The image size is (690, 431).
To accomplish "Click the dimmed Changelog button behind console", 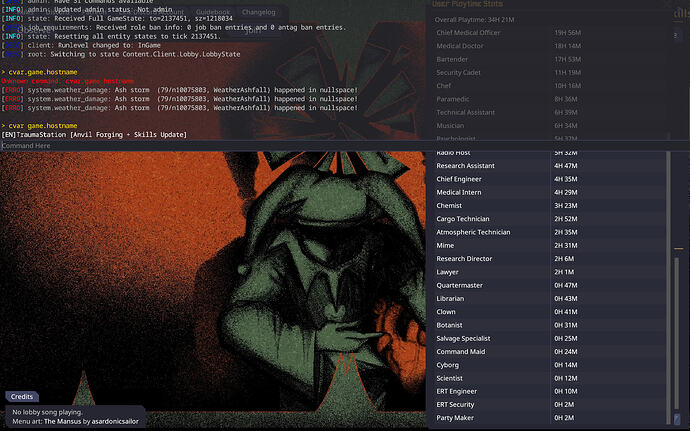I will click(258, 12).
